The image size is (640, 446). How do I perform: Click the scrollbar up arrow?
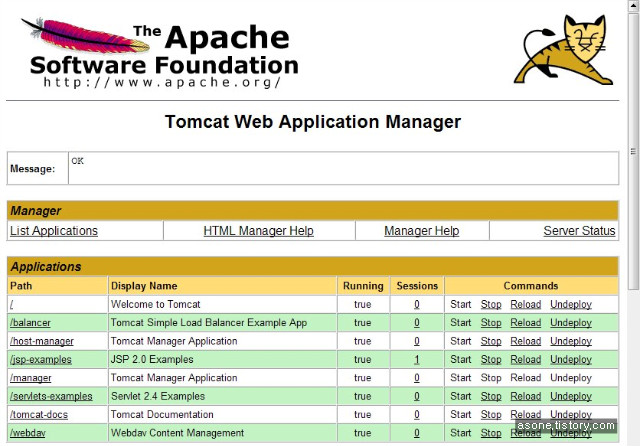pyautogui.click(x=633, y=6)
